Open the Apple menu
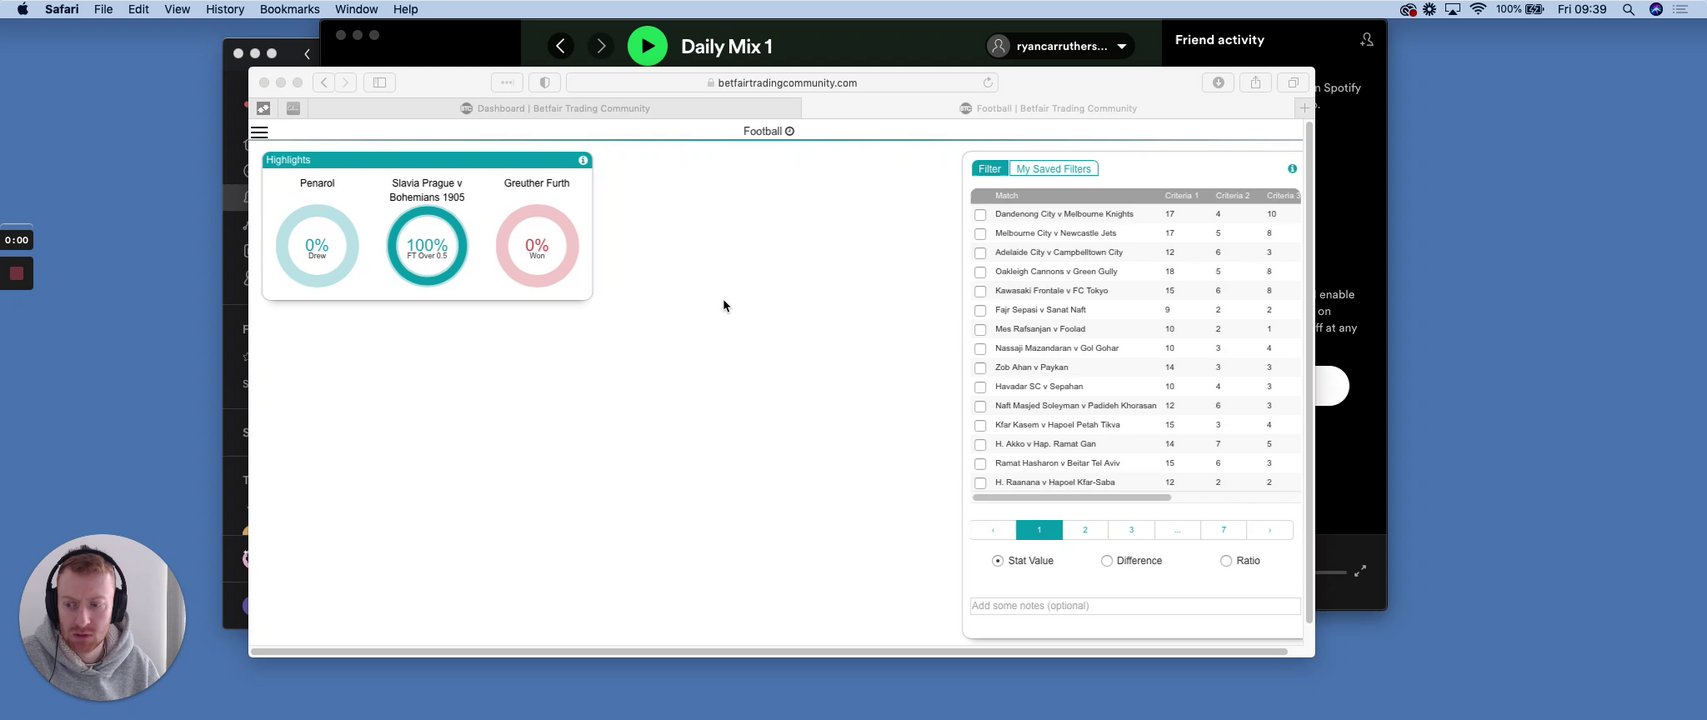1707x720 pixels. click(22, 9)
